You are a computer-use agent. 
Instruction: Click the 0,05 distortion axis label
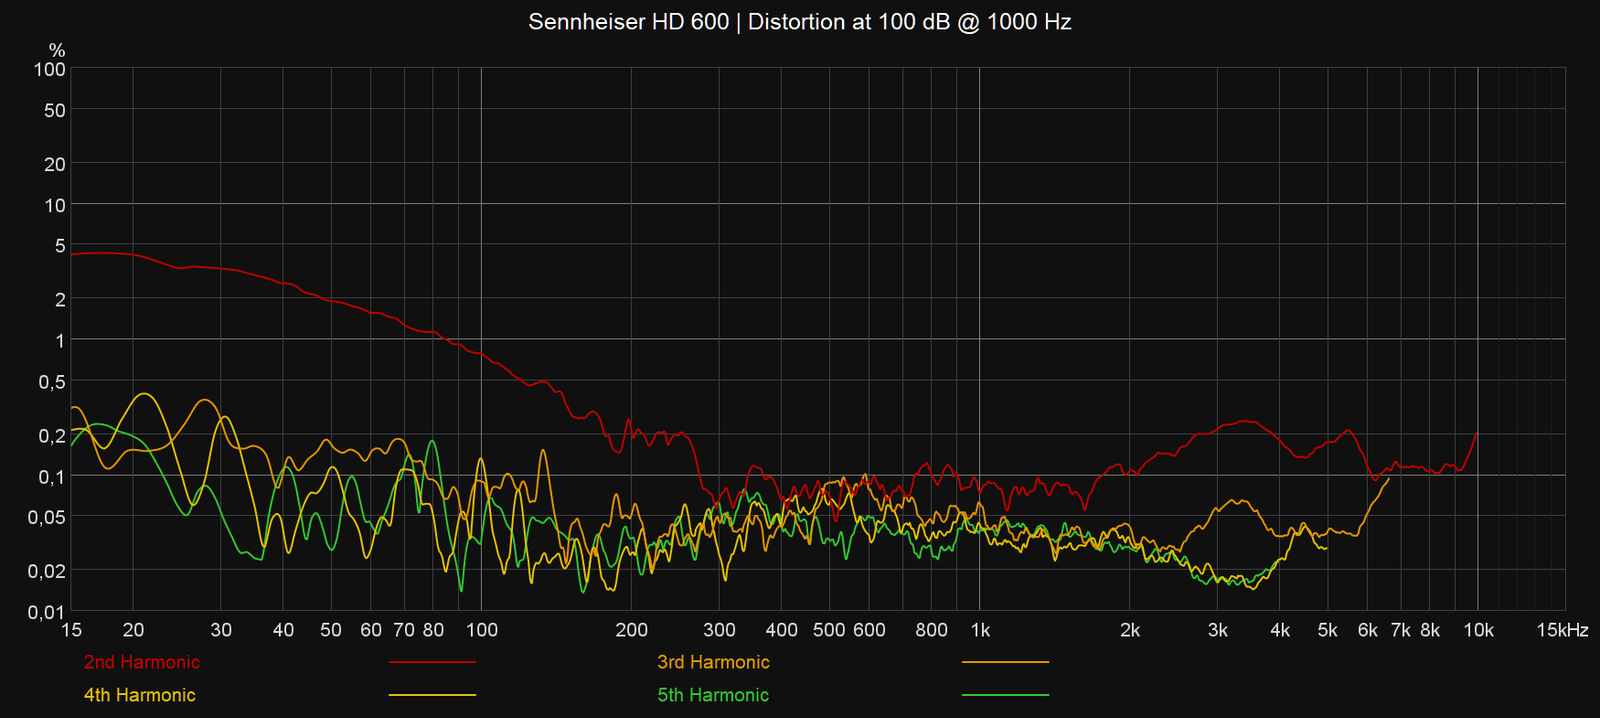click(46, 517)
